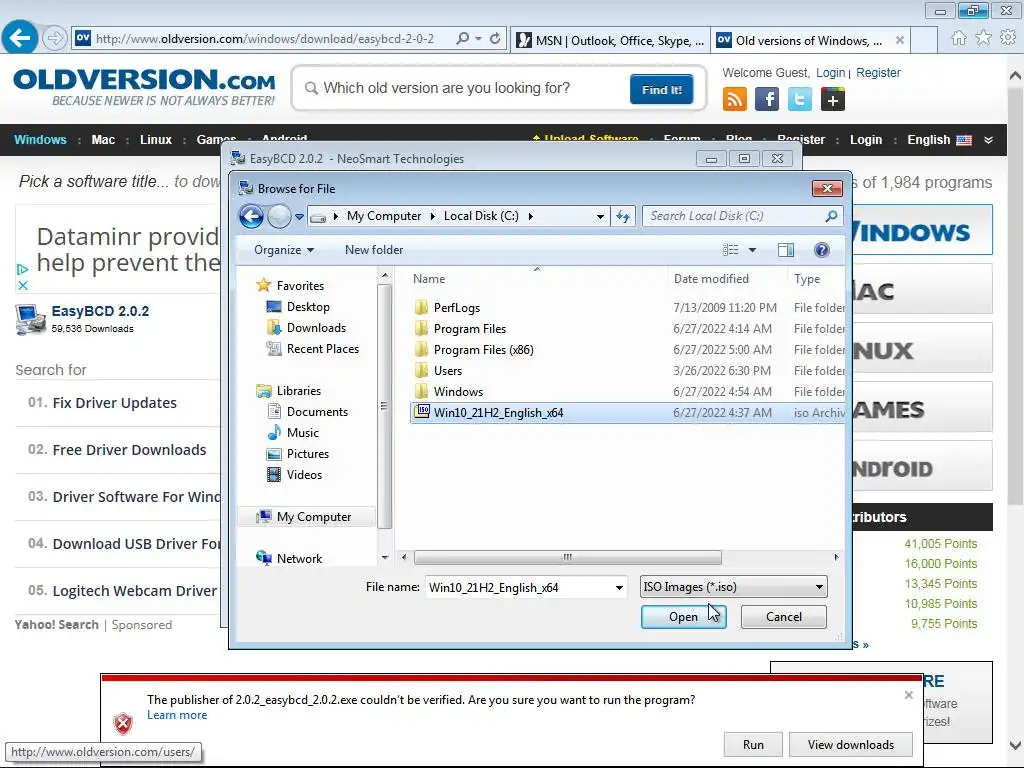The width and height of the screenshot is (1024, 768).
Task: Select Documents under Libraries
Action: [x=317, y=411]
